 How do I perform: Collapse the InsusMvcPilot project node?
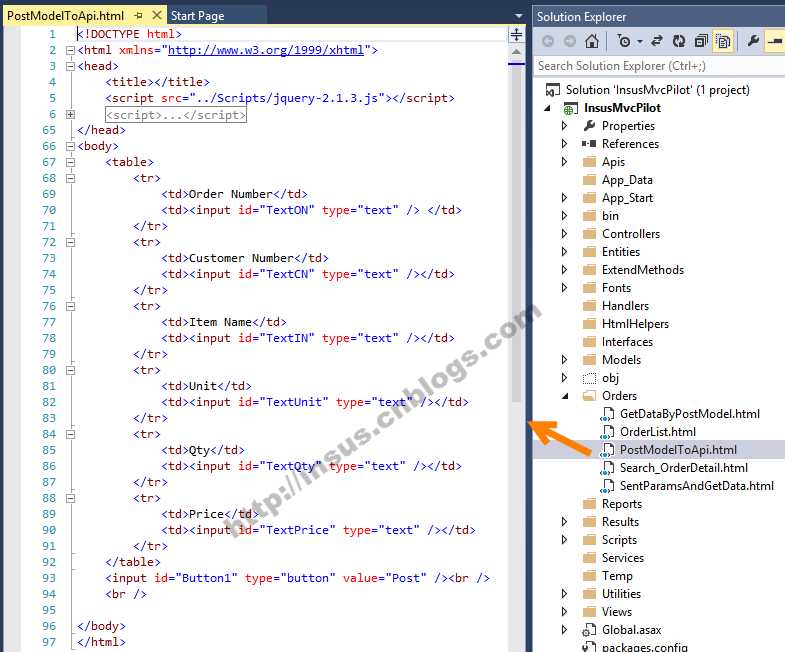548,108
